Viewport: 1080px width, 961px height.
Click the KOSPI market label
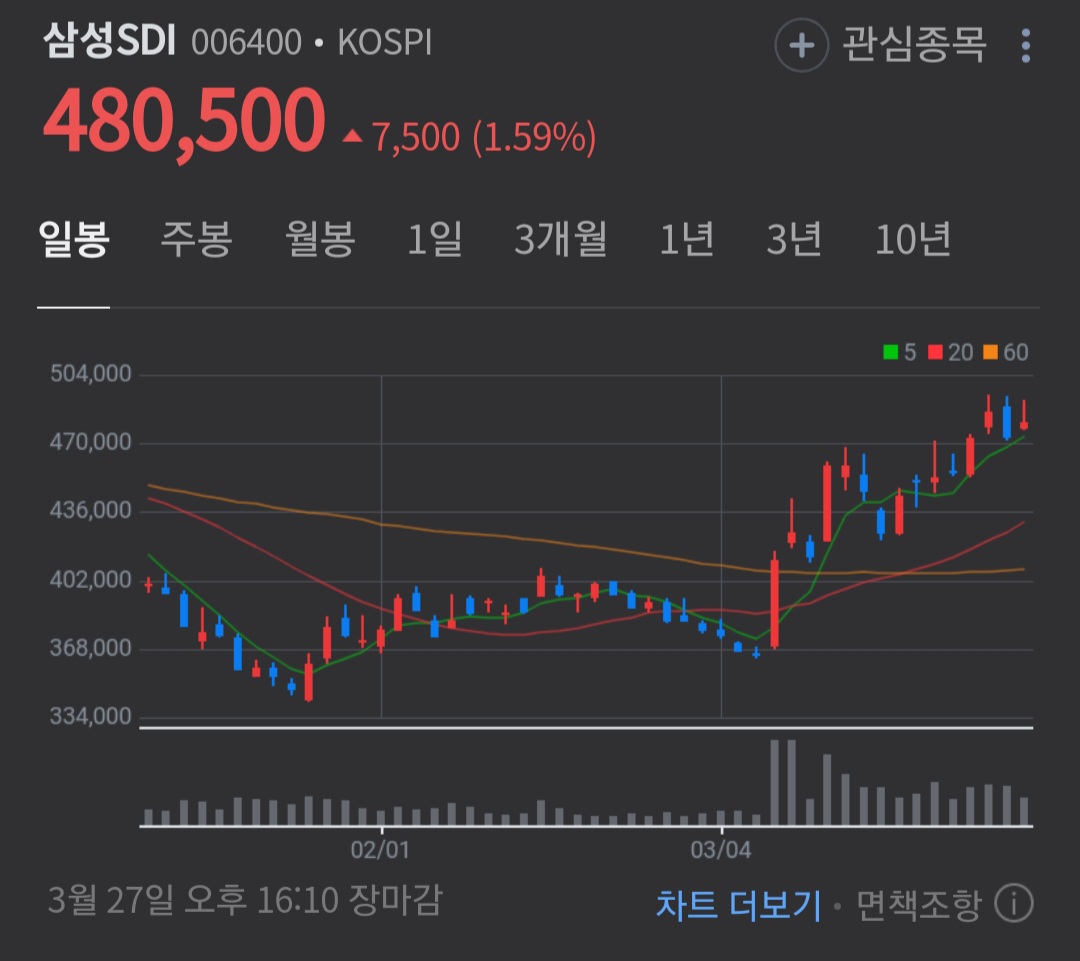[384, 43]
